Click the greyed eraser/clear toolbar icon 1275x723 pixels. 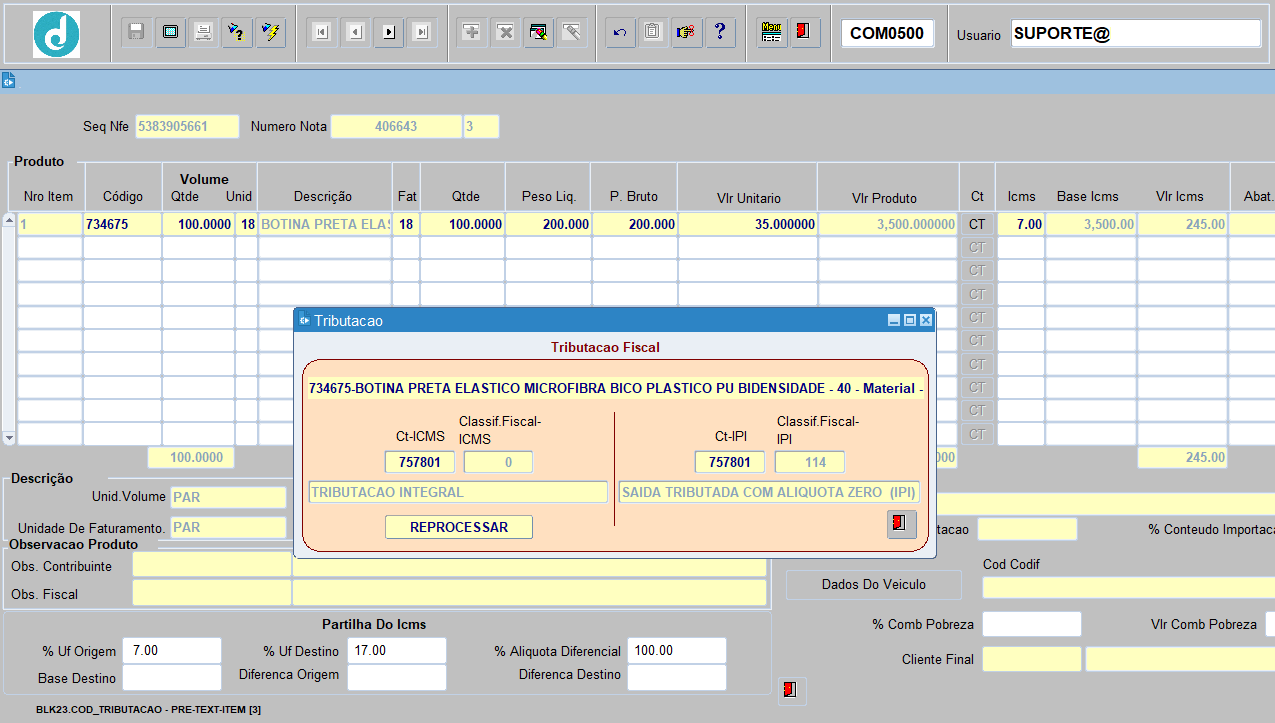[x=571, y=32]
